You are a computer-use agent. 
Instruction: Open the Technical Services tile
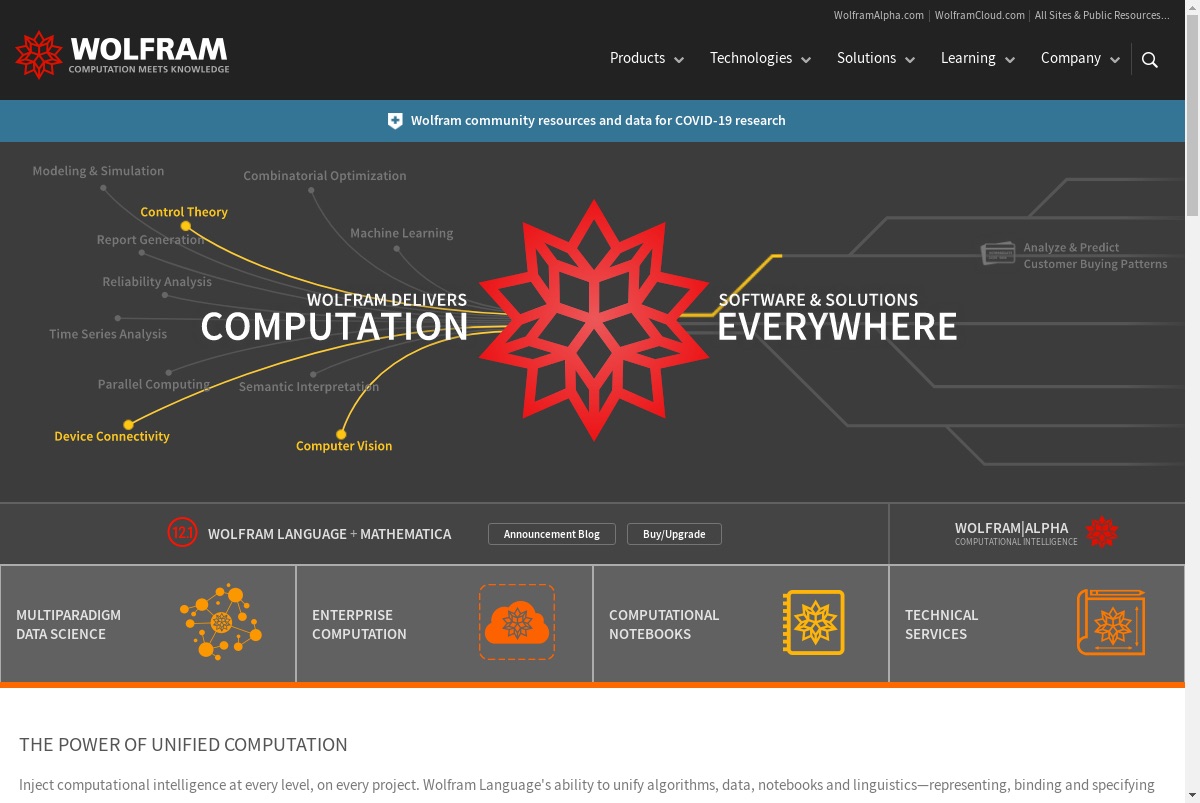click(x=1037, y=624)
